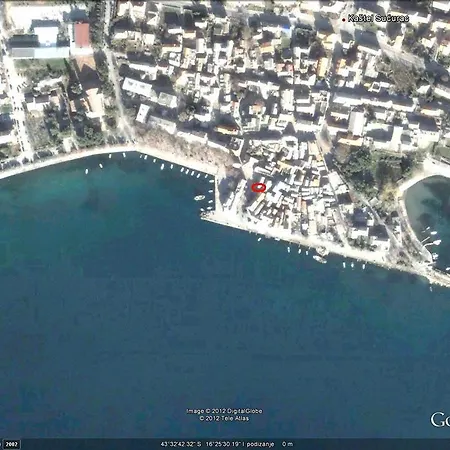Click the longitude 16°25'30.19" readout
The height and width of the screenshot is (450, 450).
225,444
